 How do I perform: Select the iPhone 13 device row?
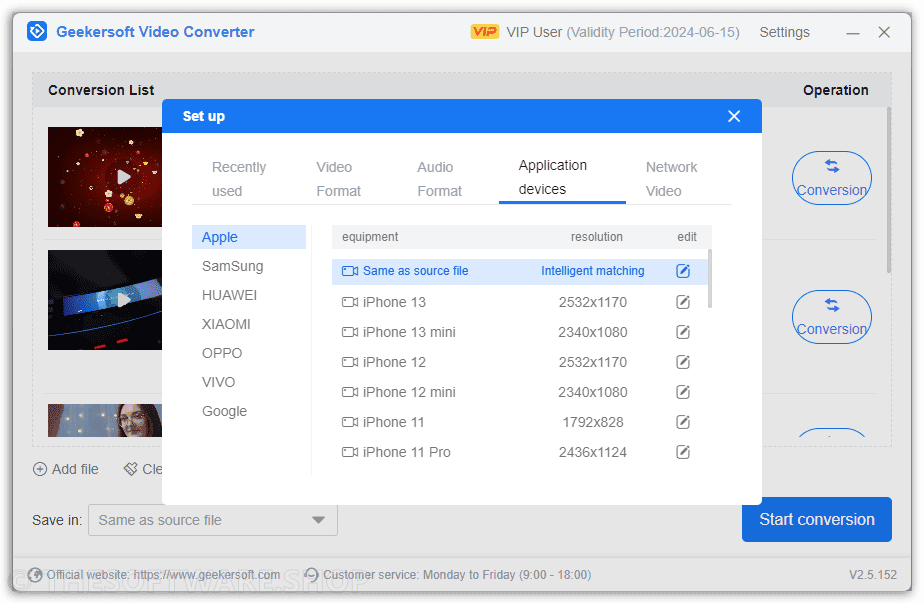pos(519,302)
